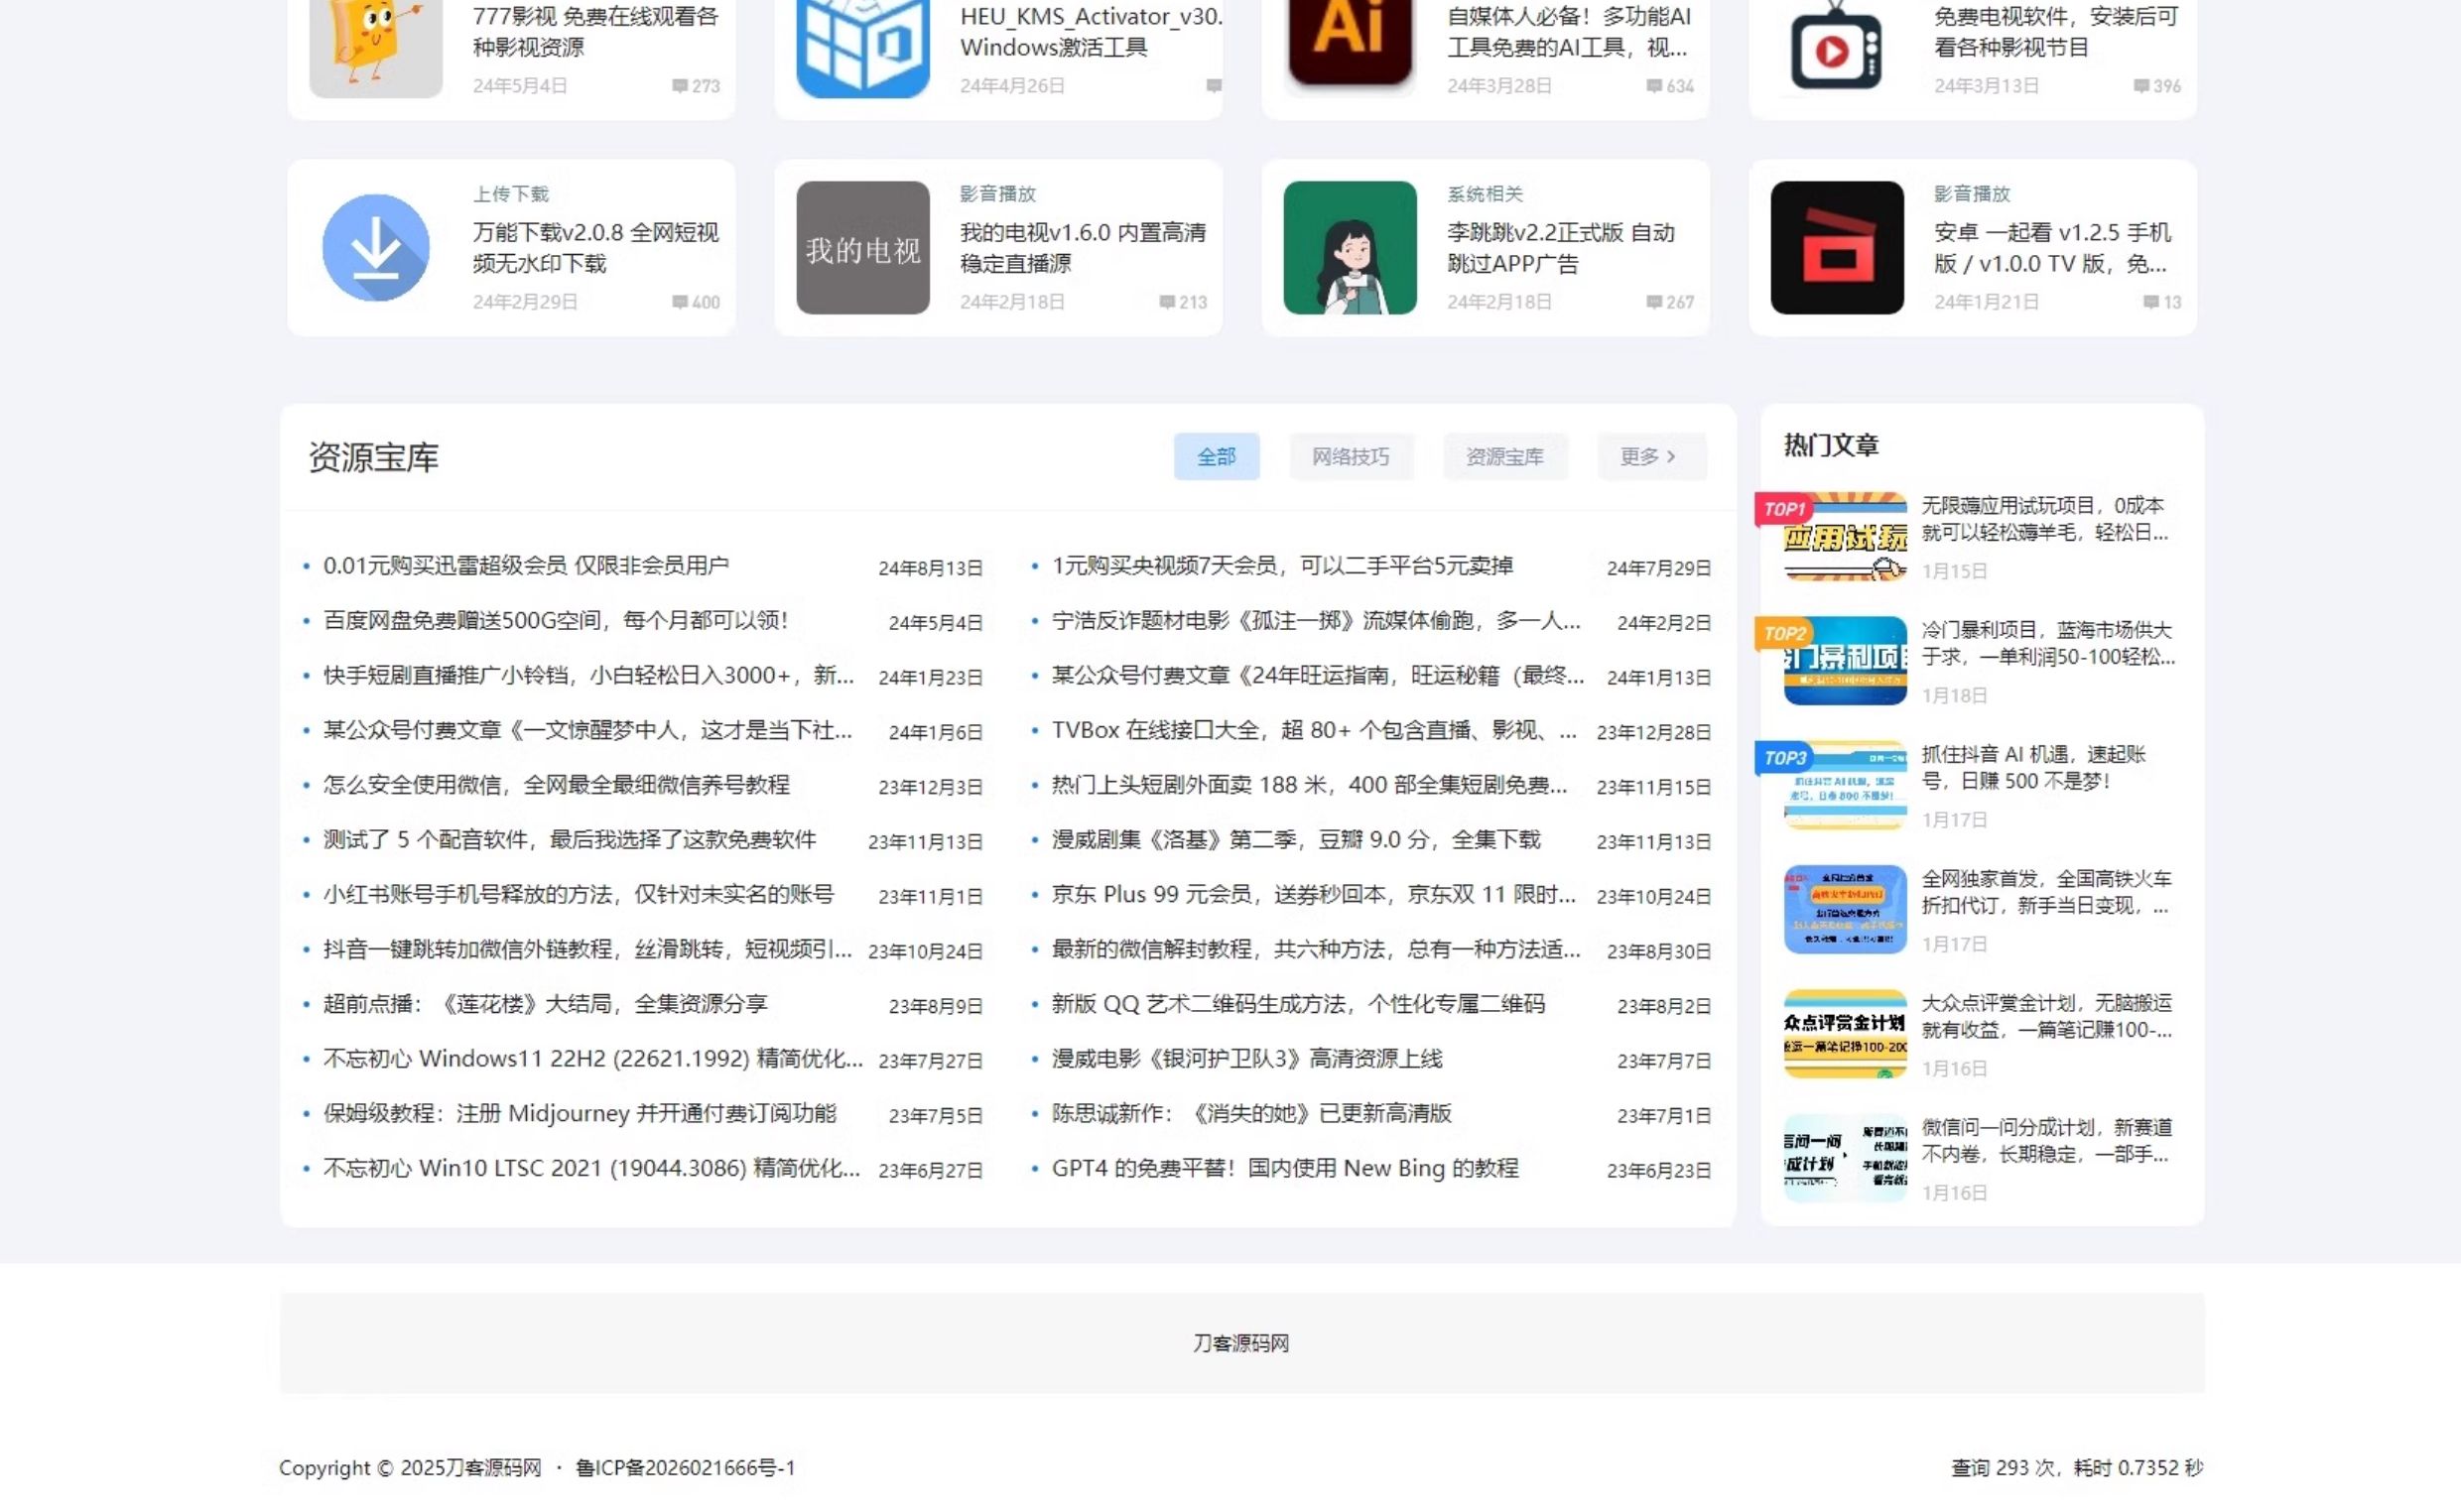Open the 高铁火车折扣代订 article thumbnail

(x=1845, y=910)
